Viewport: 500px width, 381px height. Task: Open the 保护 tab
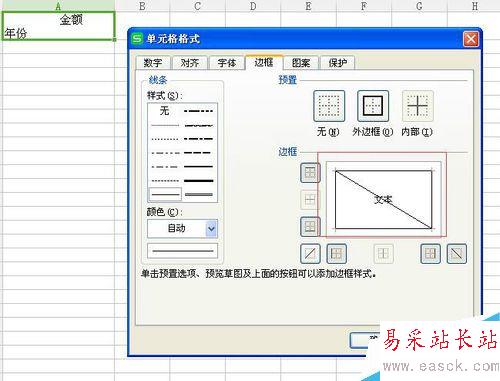click(337, 63)
